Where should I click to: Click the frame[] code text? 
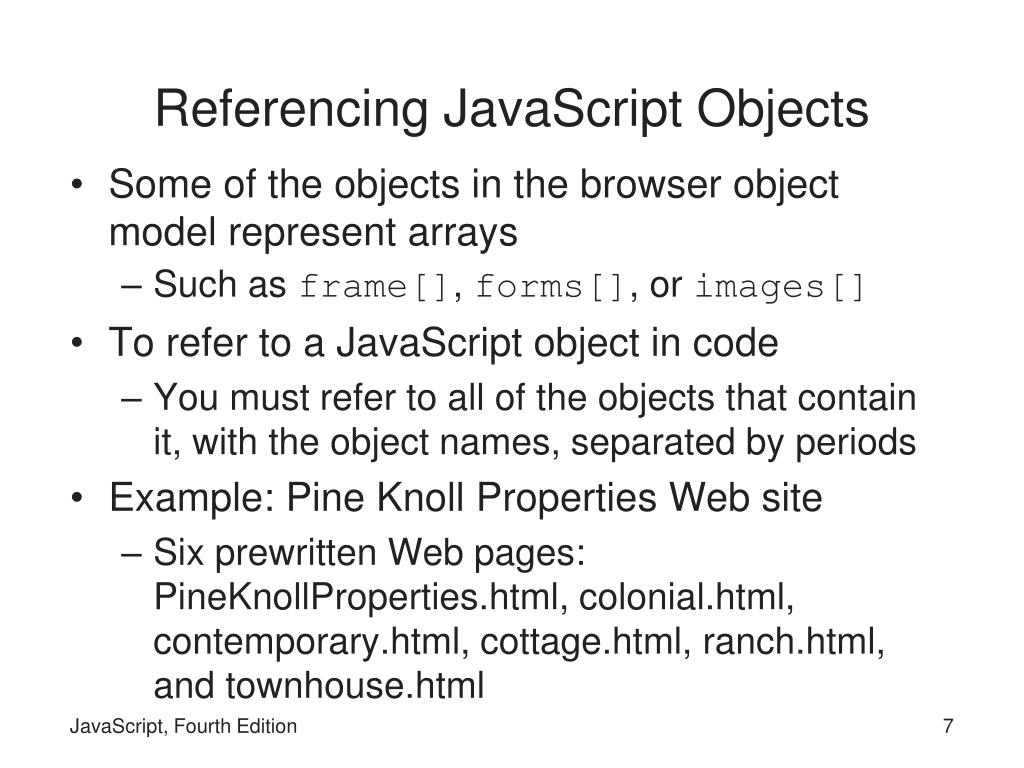(374, 287)
